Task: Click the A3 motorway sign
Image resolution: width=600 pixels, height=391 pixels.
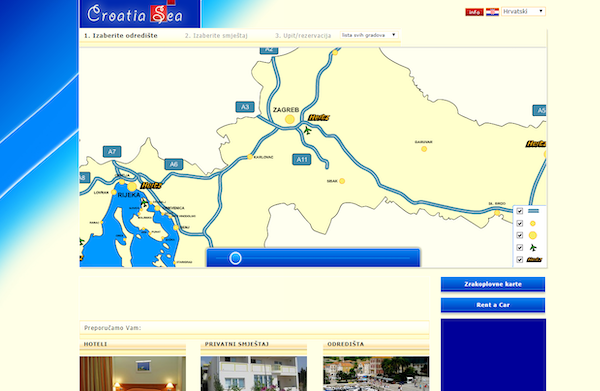Action: 245,107
